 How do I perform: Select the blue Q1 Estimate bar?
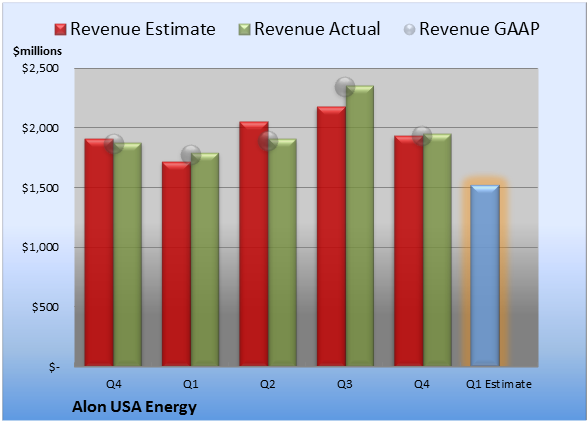coord(485,275)
